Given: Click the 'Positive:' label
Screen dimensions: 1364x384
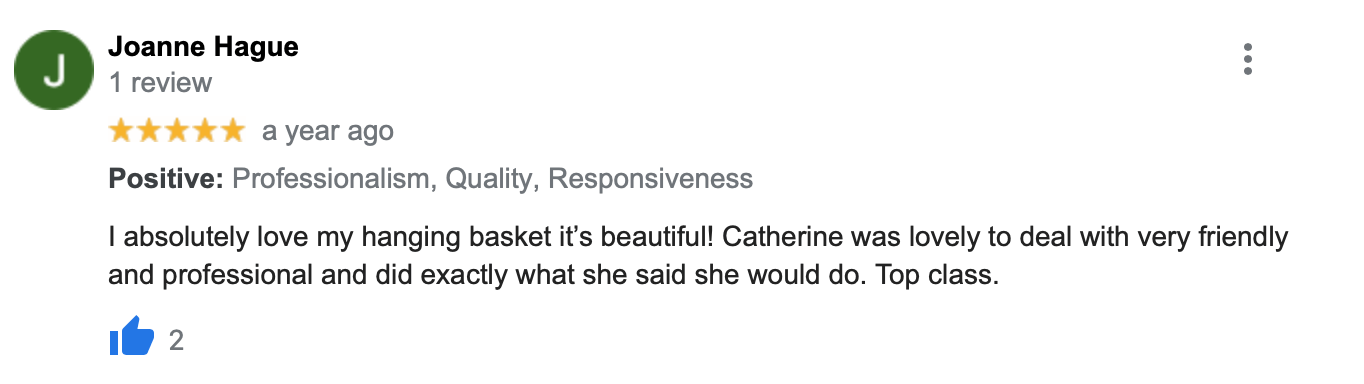Looking at the screenshot, I should 166,179.
